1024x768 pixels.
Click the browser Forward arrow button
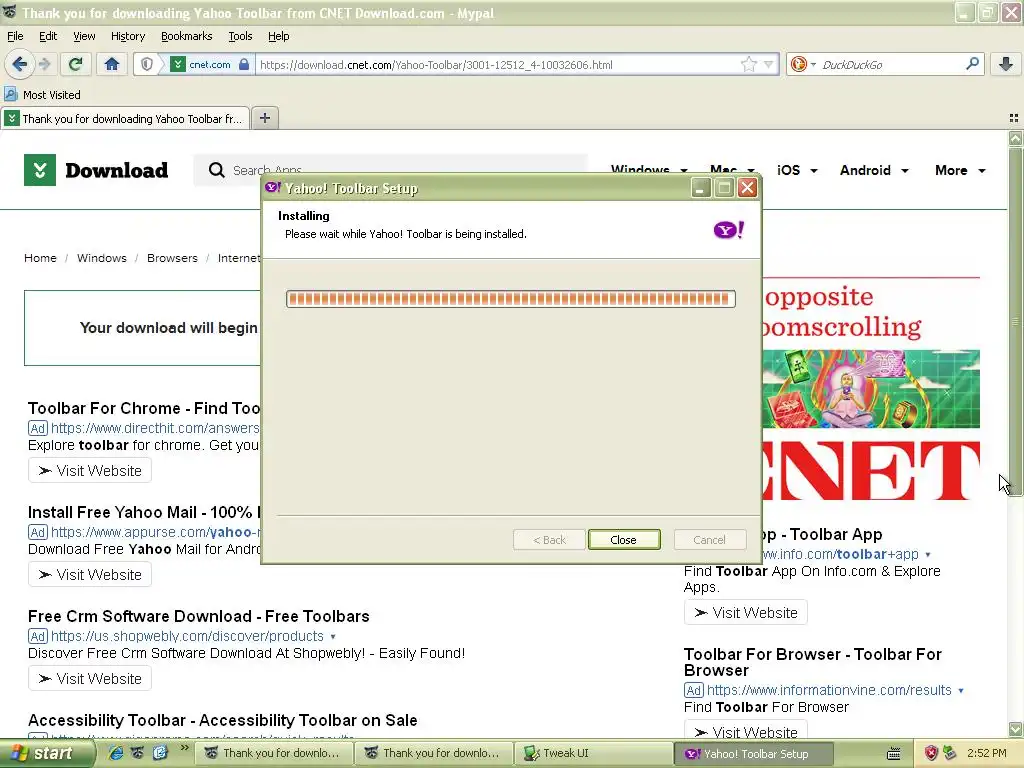[44, 64]
